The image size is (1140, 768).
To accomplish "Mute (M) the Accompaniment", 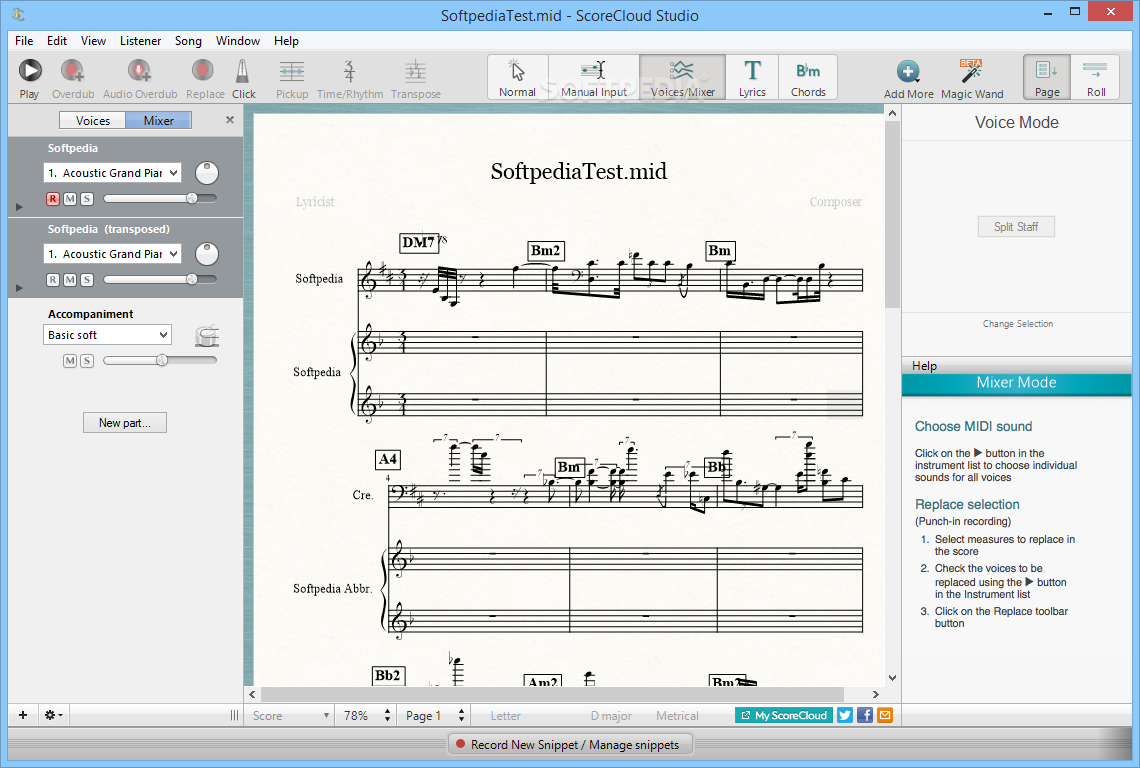I will pyautogui.click(x=70, y=361).
